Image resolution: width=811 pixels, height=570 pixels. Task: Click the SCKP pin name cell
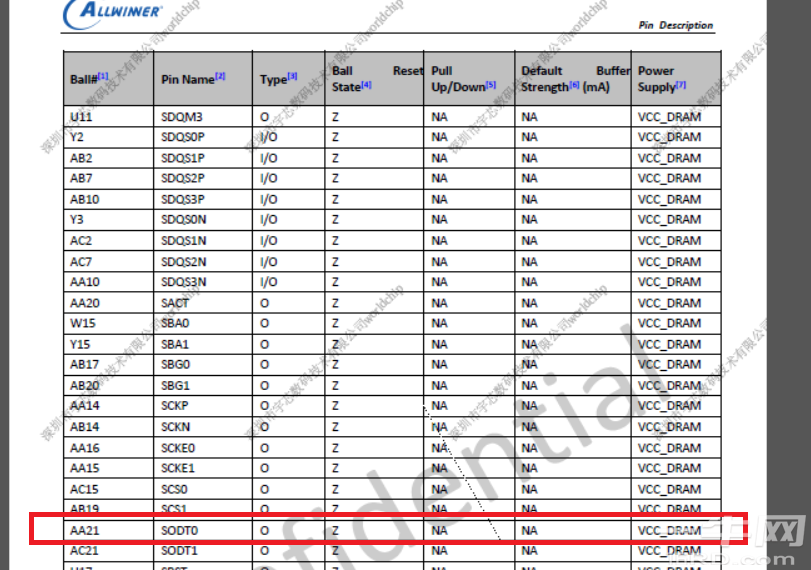175,406
